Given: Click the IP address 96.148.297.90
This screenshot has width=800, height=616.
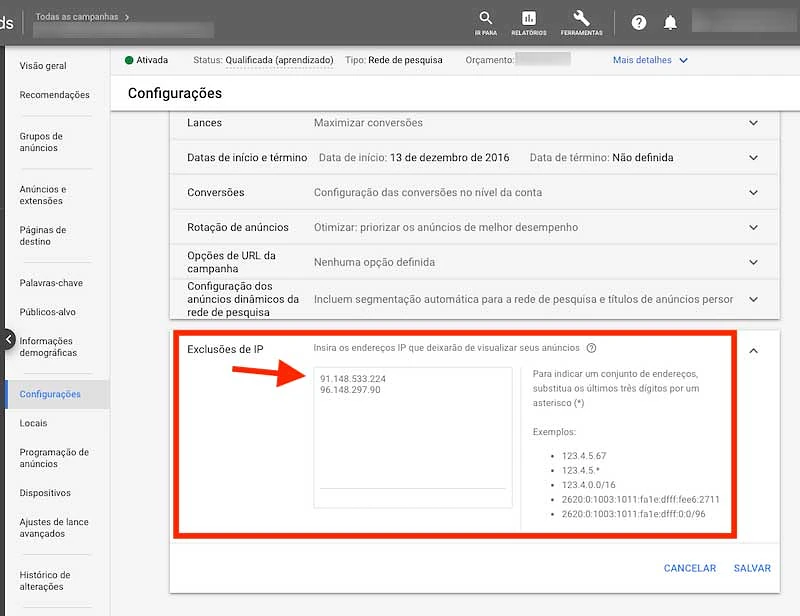Looking at the screenshot, I should pyautogui.click(x=350, y=390).
